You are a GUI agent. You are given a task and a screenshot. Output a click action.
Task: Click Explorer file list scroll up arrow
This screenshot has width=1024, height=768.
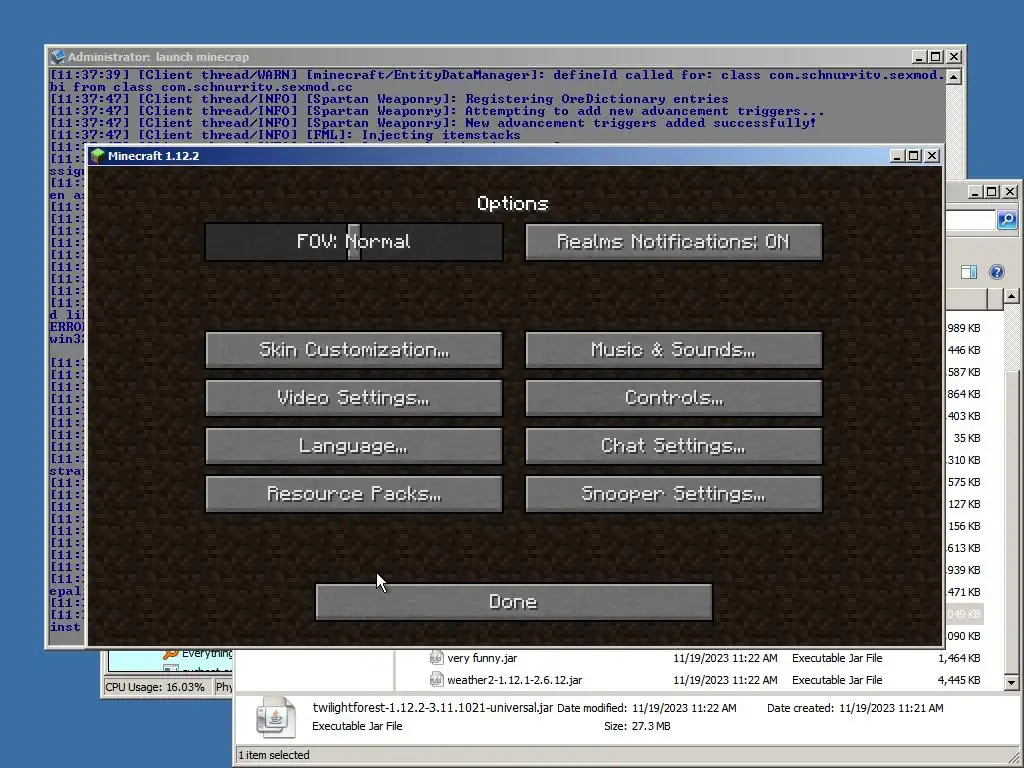click(1012, 296)
